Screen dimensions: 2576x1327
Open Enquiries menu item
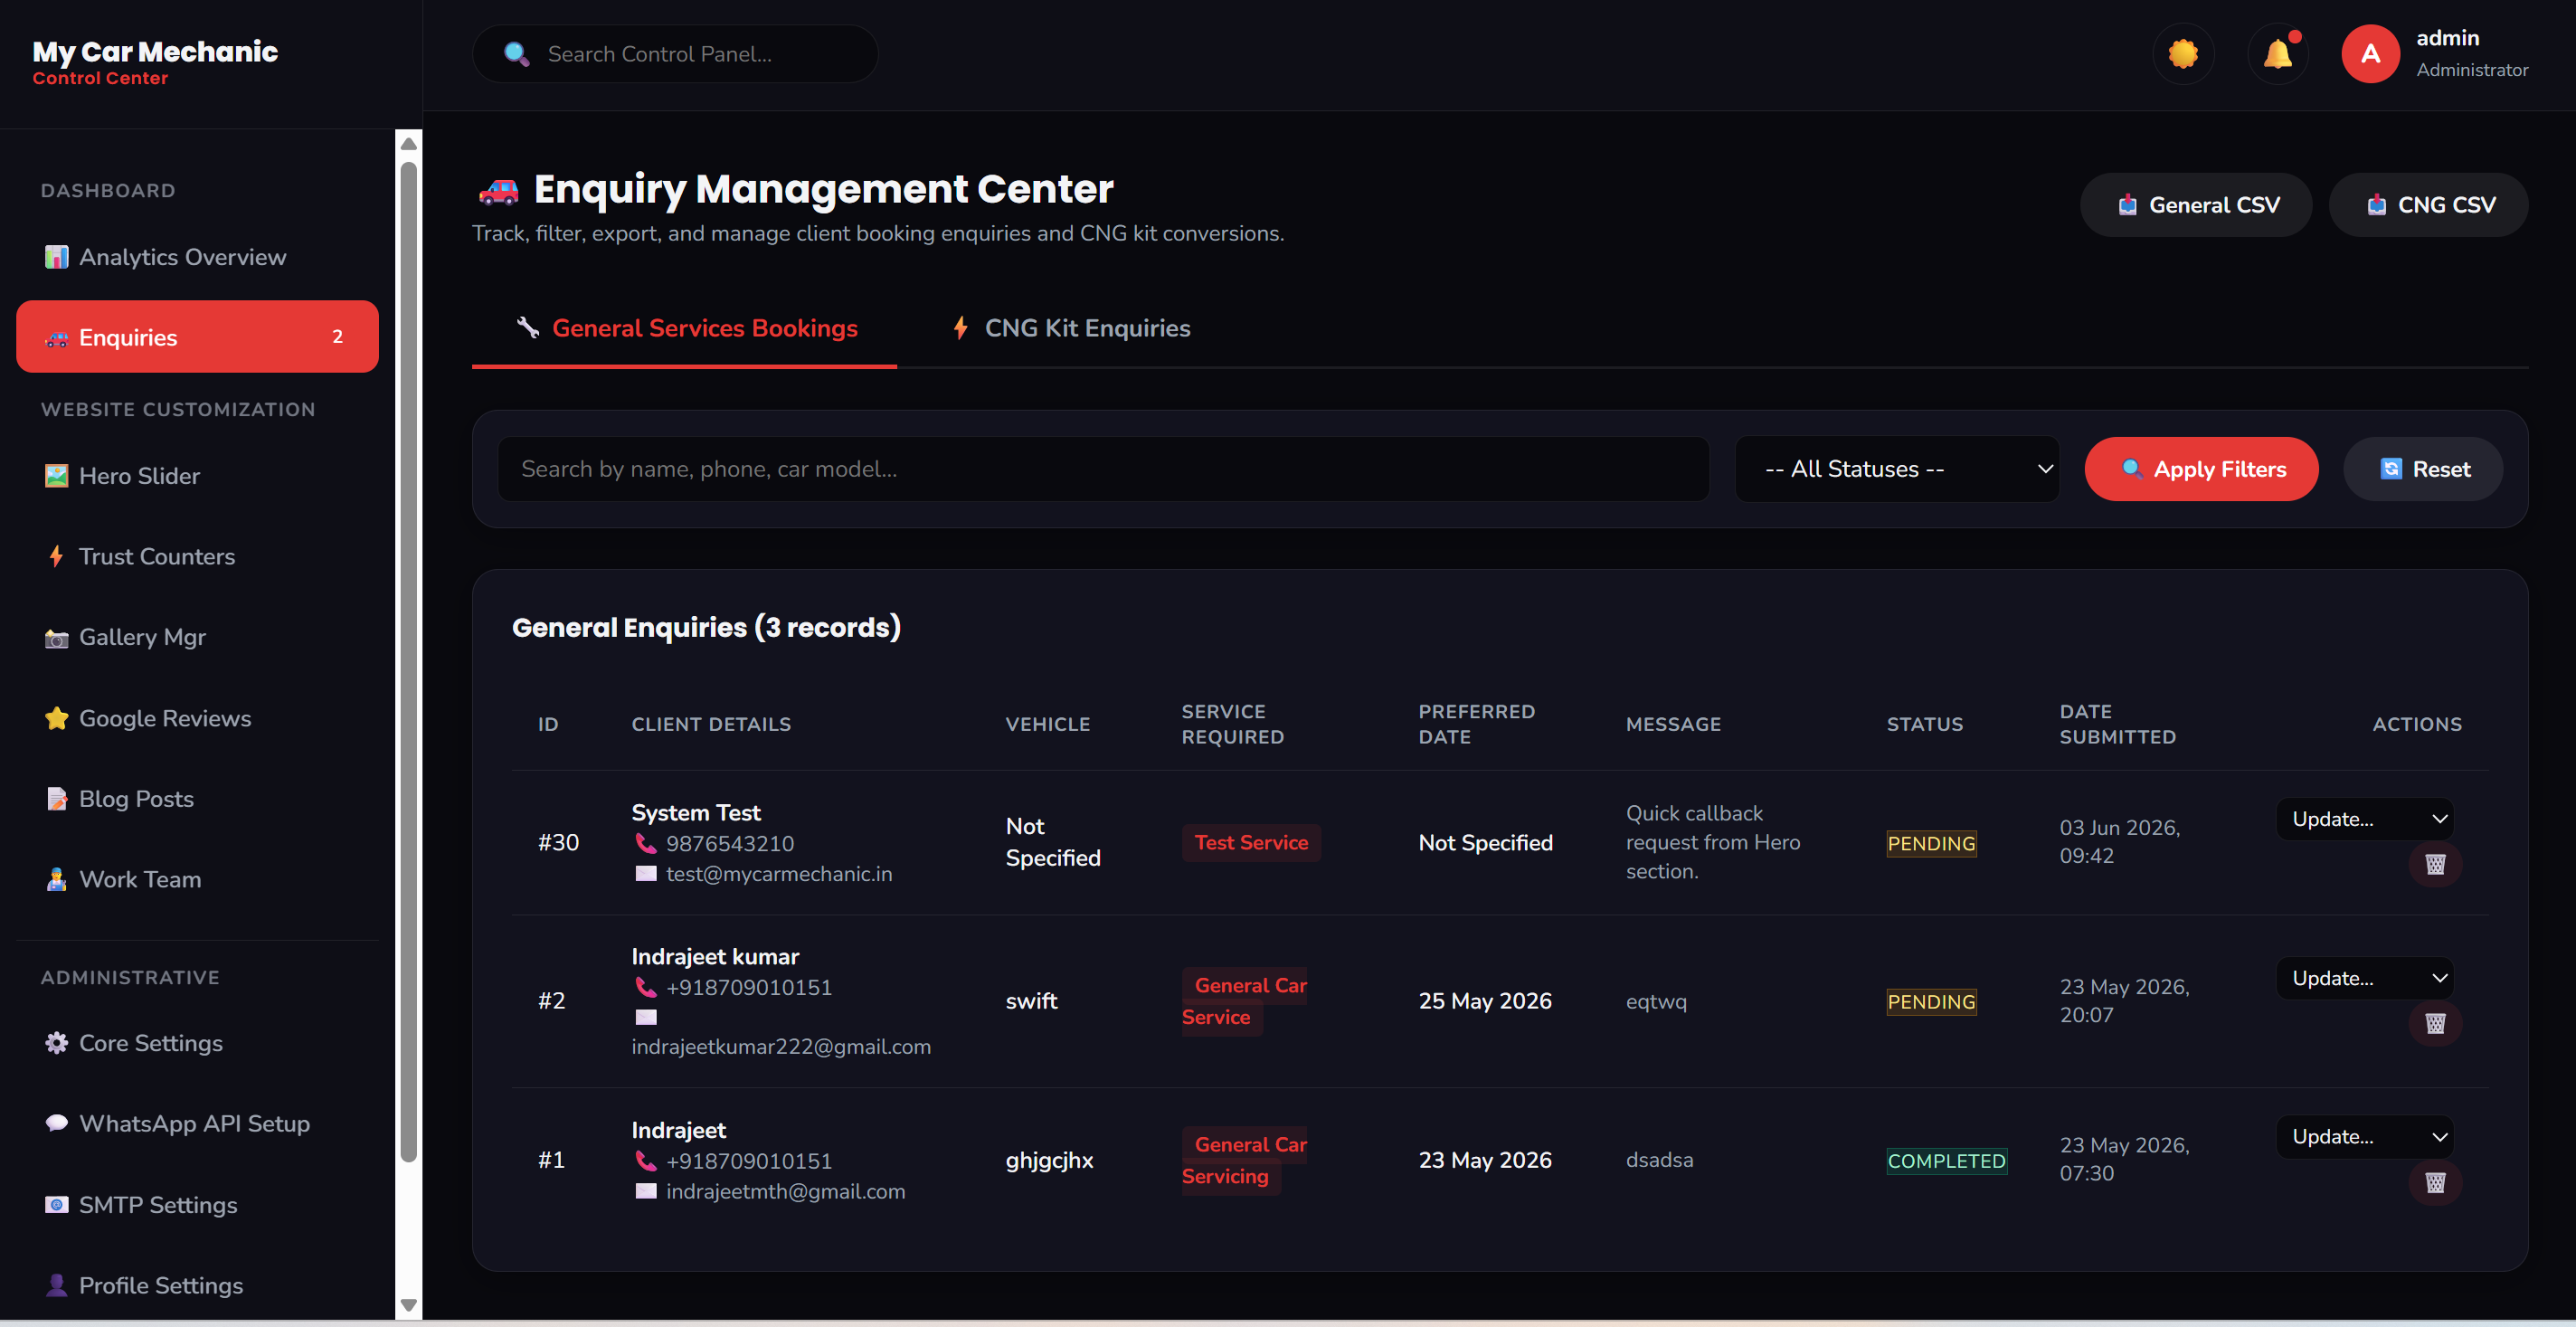tap(197, 337)
